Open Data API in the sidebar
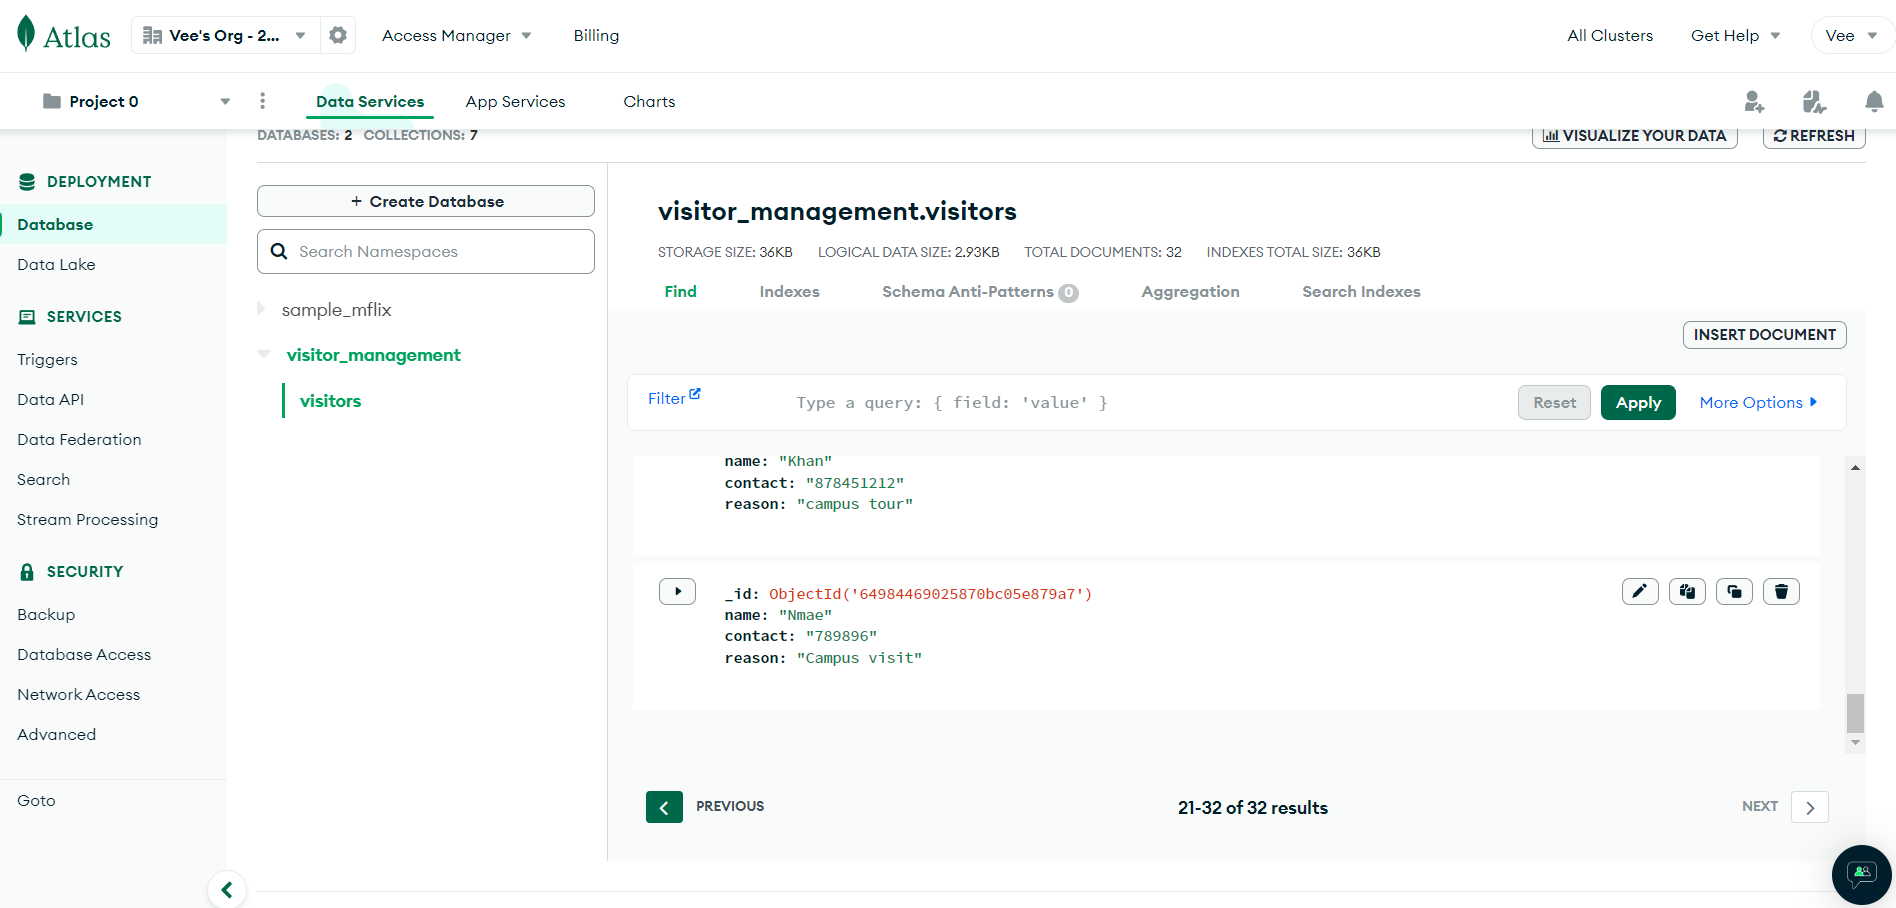 coord(50,399)
